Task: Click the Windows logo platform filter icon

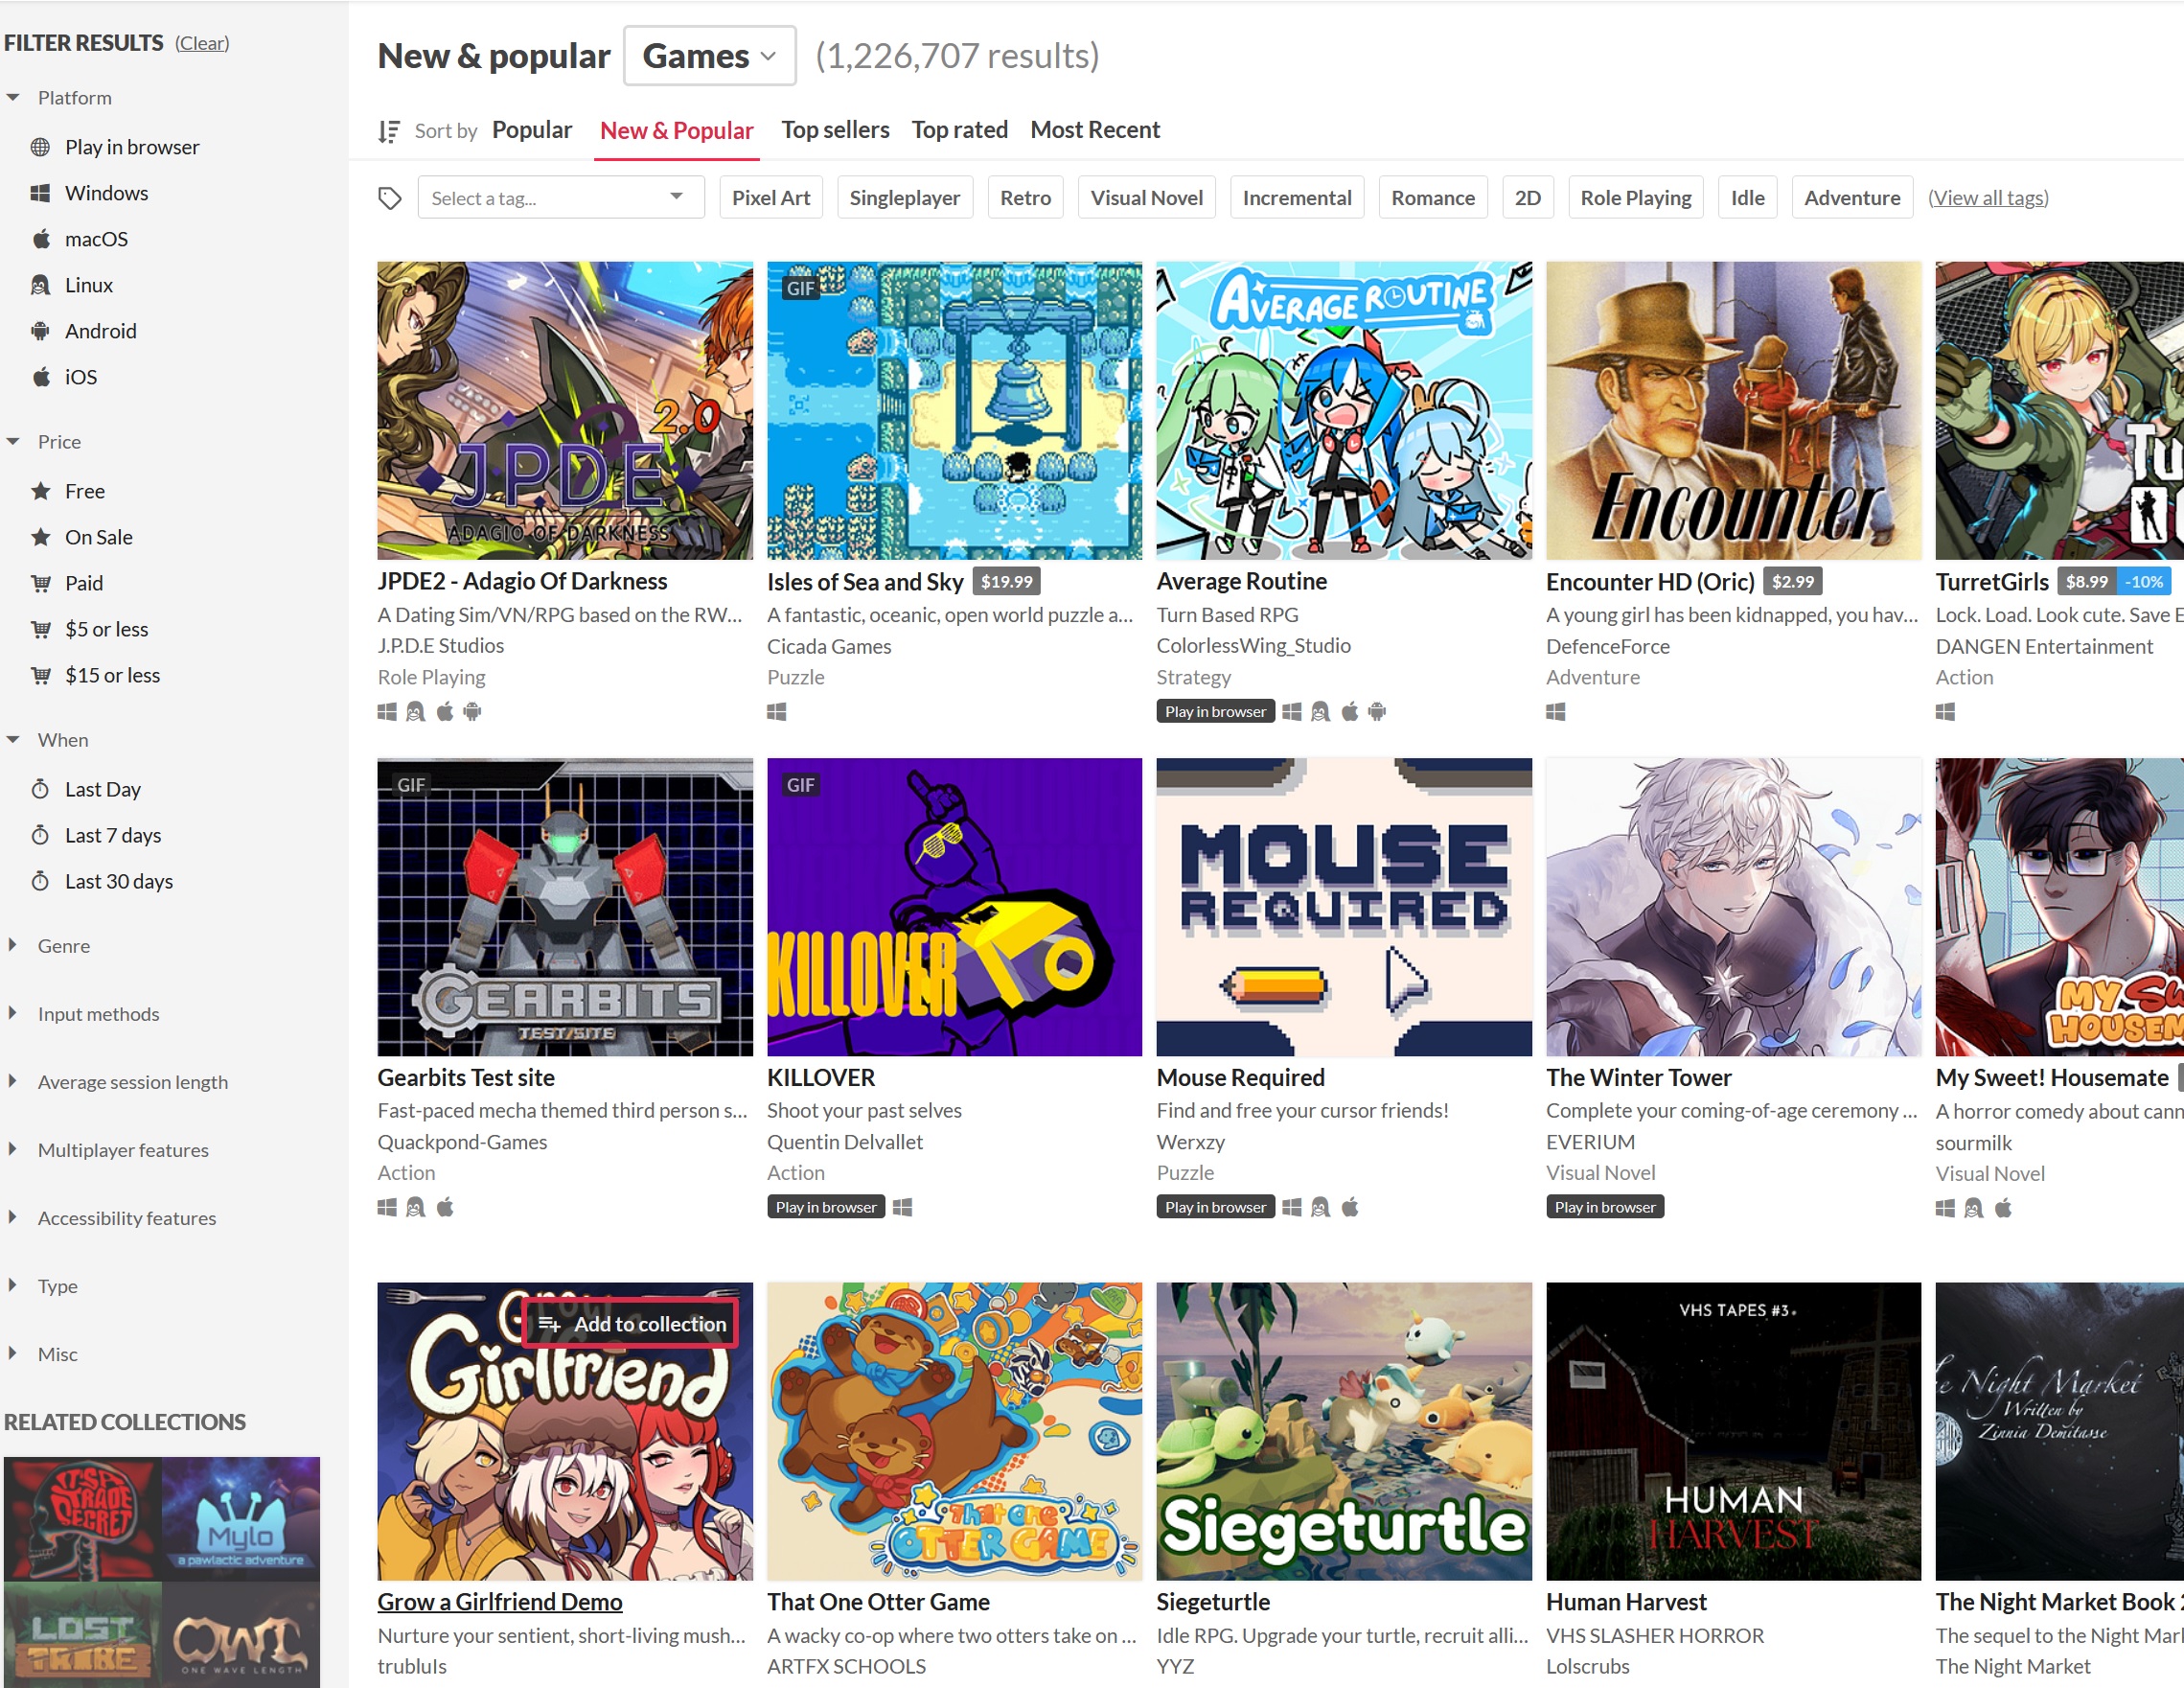Action: click(40, 193)
